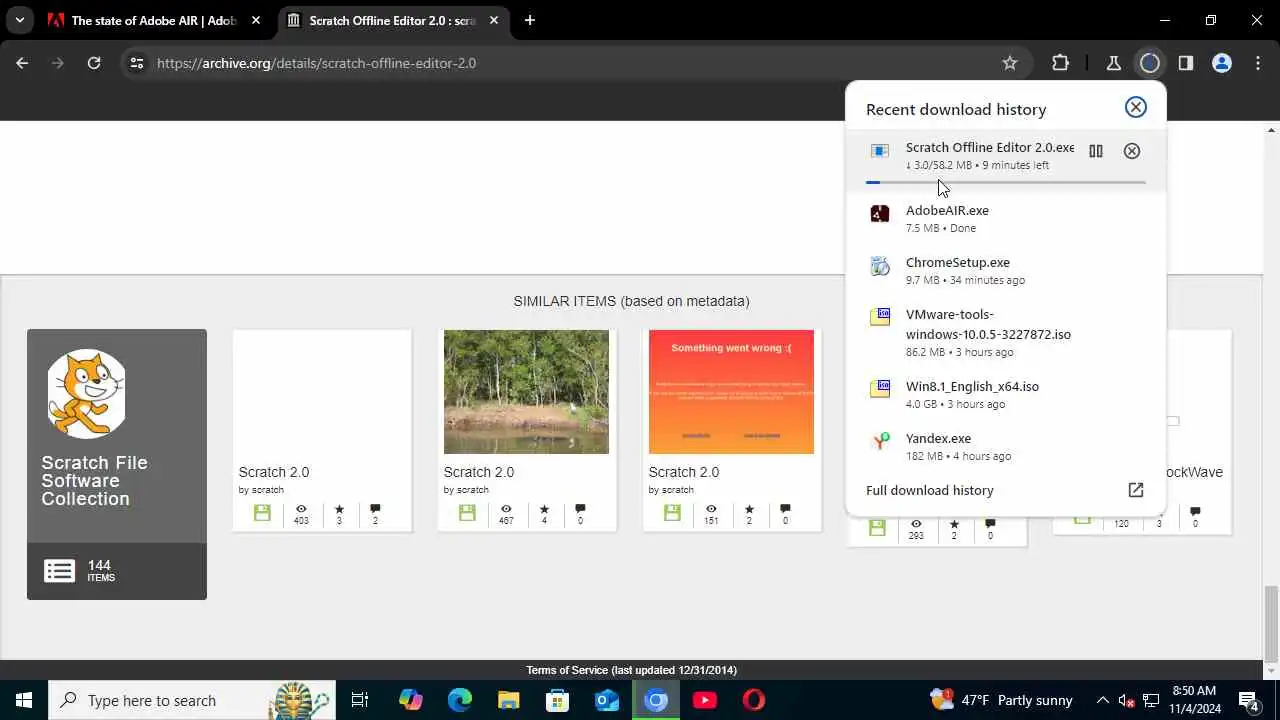Click the taskbar search box

(192, 700)
